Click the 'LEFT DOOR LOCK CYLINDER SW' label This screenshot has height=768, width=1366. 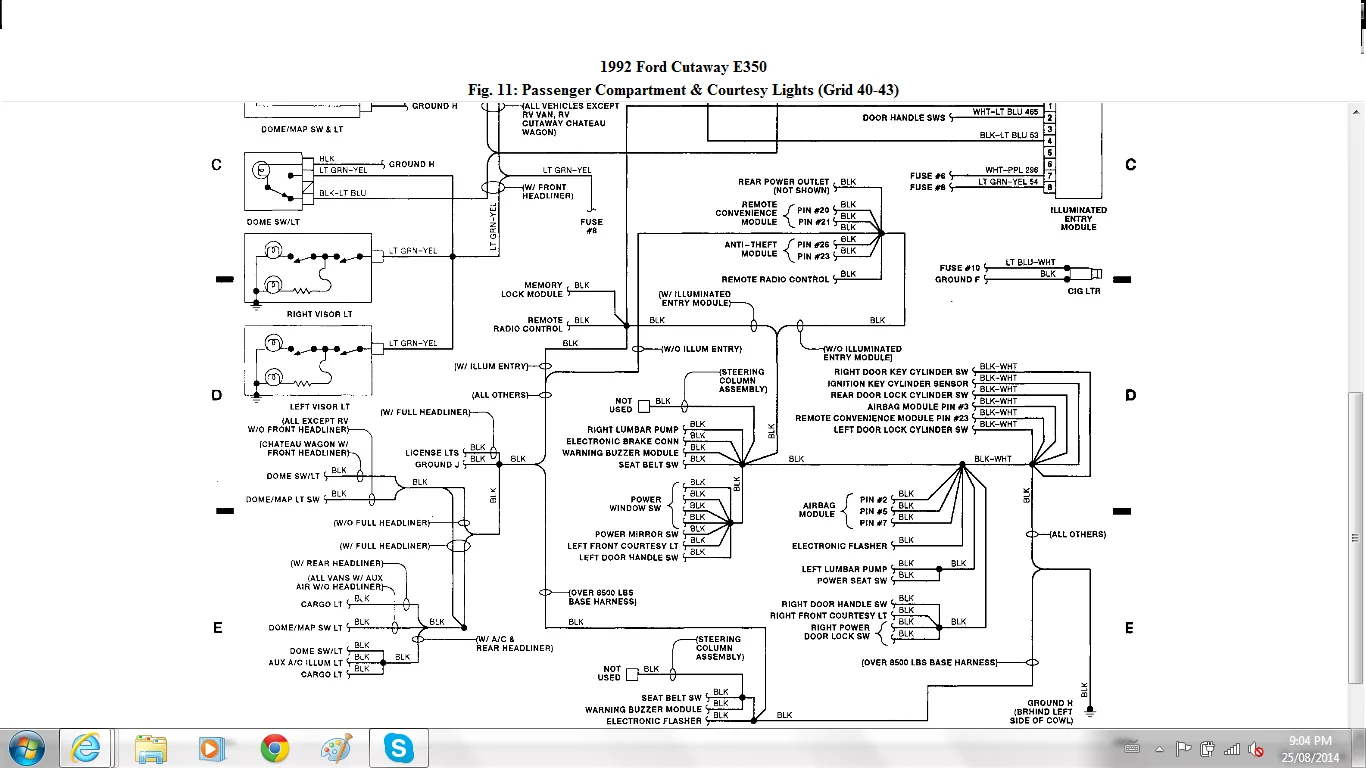[x=901, y=430]
